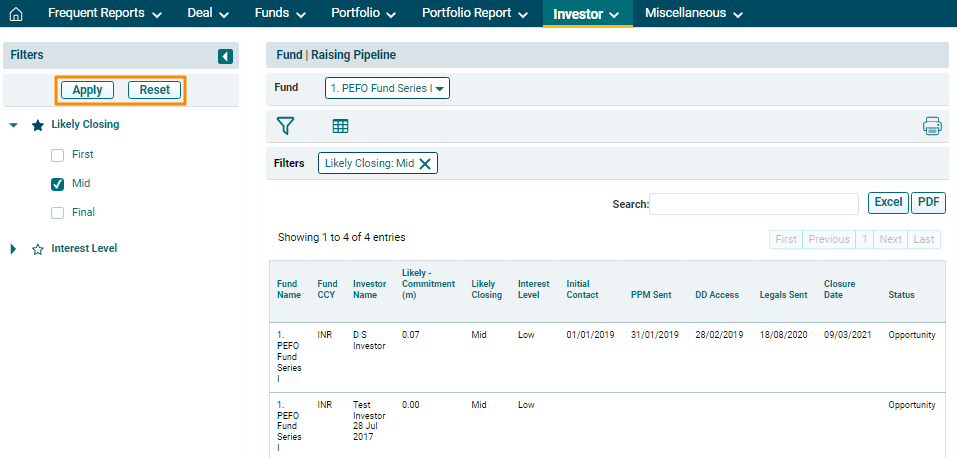957x458 pixels.
Task: Remove the Likely Closing: Mid filter chip
Action: tap(425, 164)
